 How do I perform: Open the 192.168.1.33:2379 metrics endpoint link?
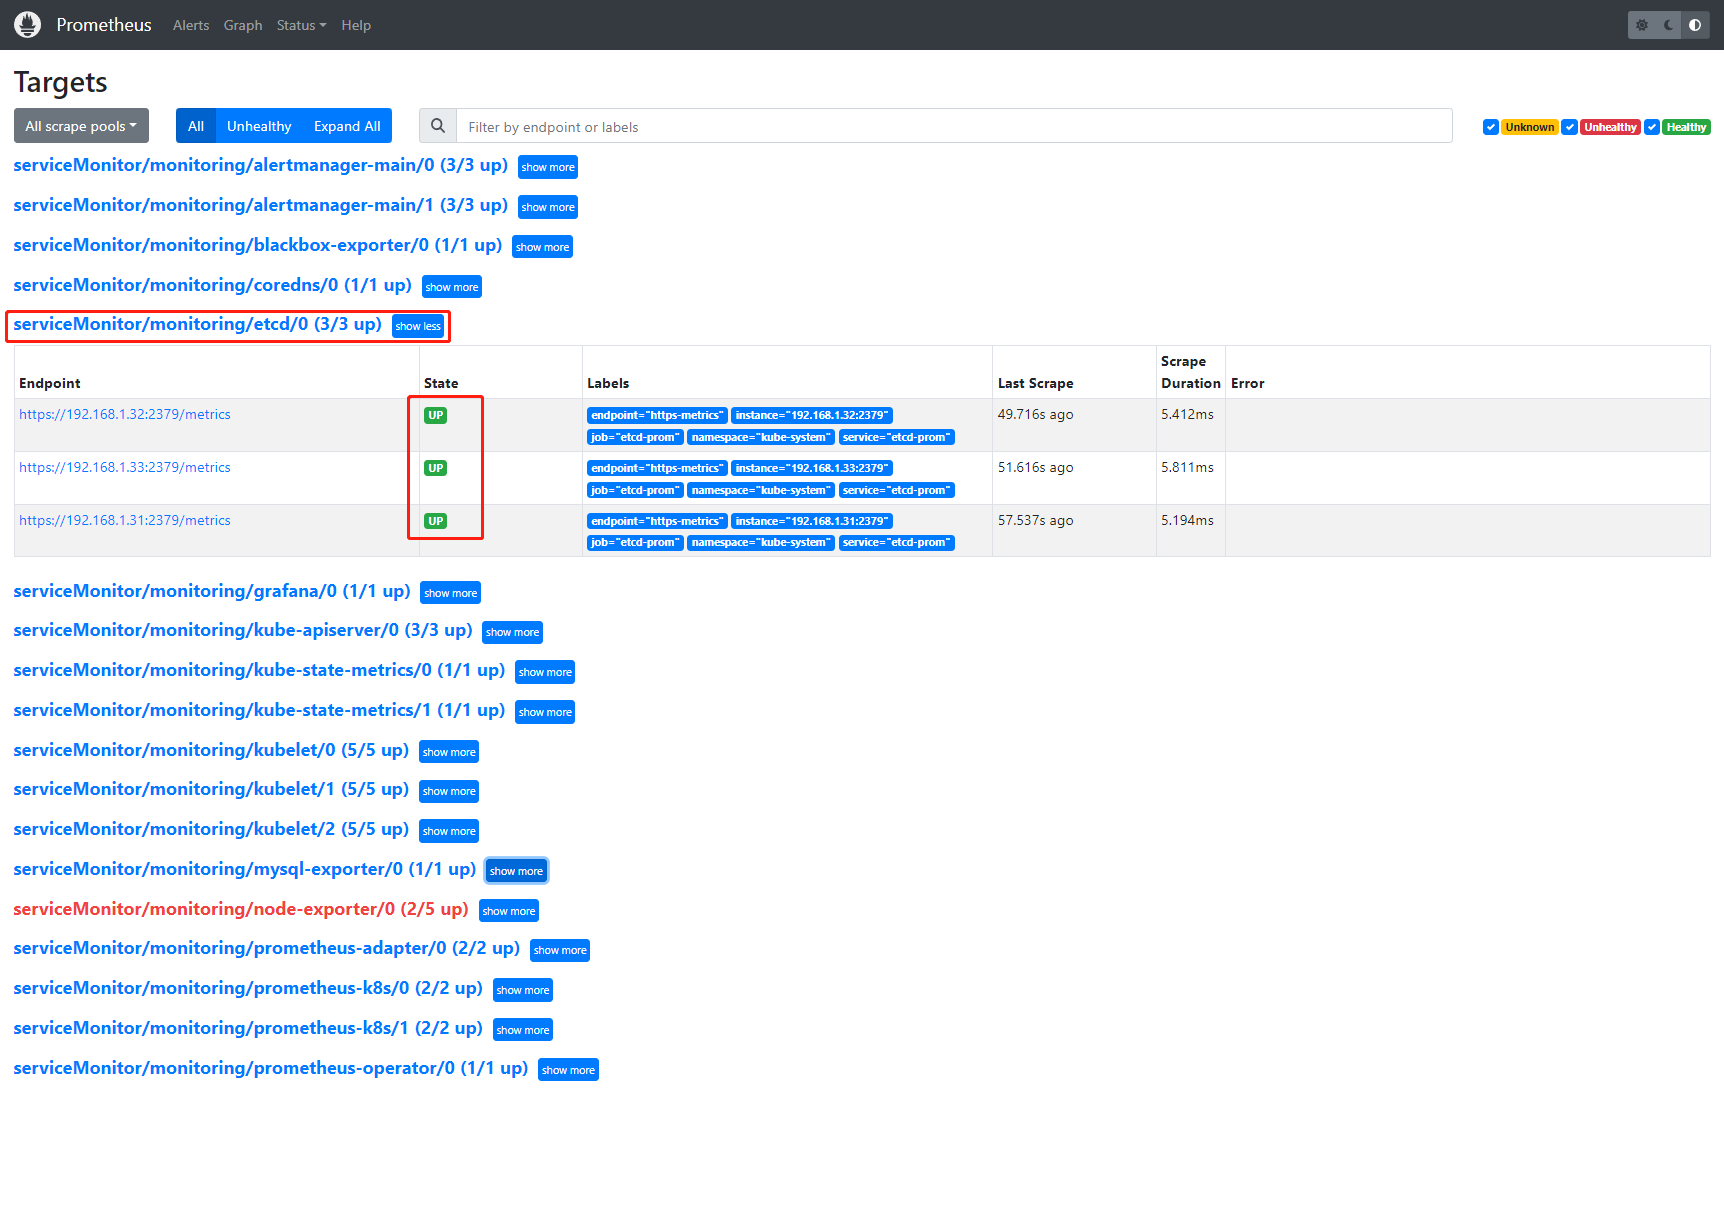[125, 467]
